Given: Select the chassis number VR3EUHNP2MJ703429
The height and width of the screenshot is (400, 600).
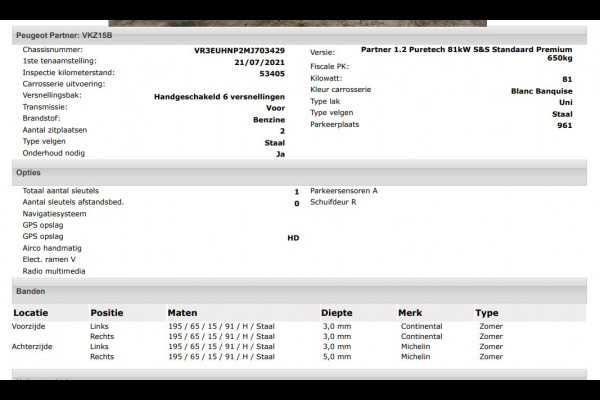Looking at the screenshot, I should (239, 50).
